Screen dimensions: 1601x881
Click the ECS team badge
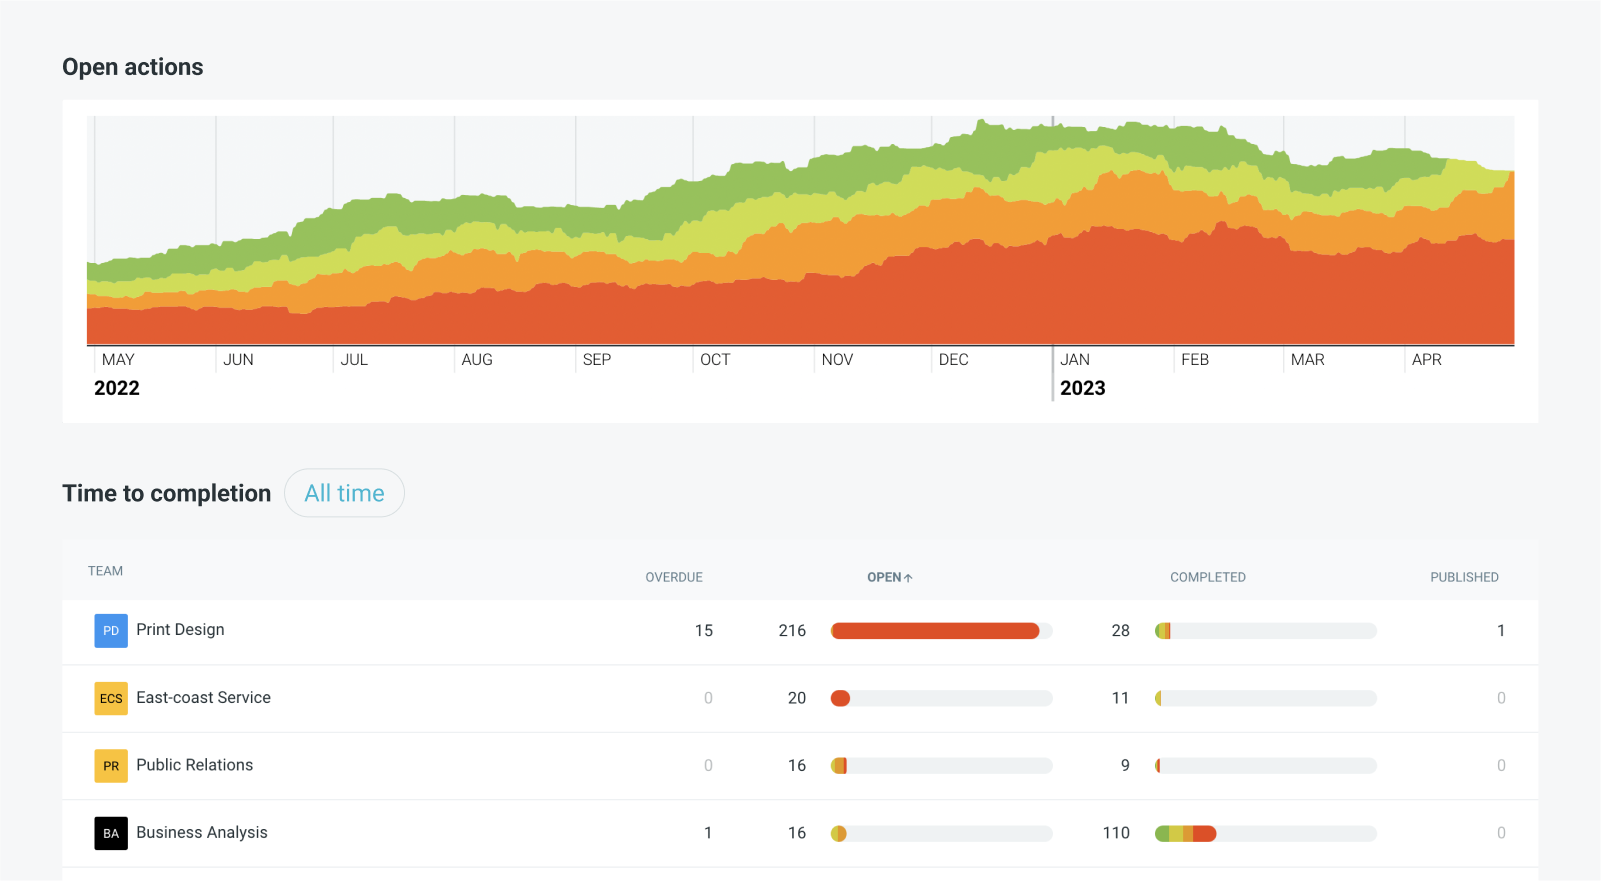(x=111, y=698)
